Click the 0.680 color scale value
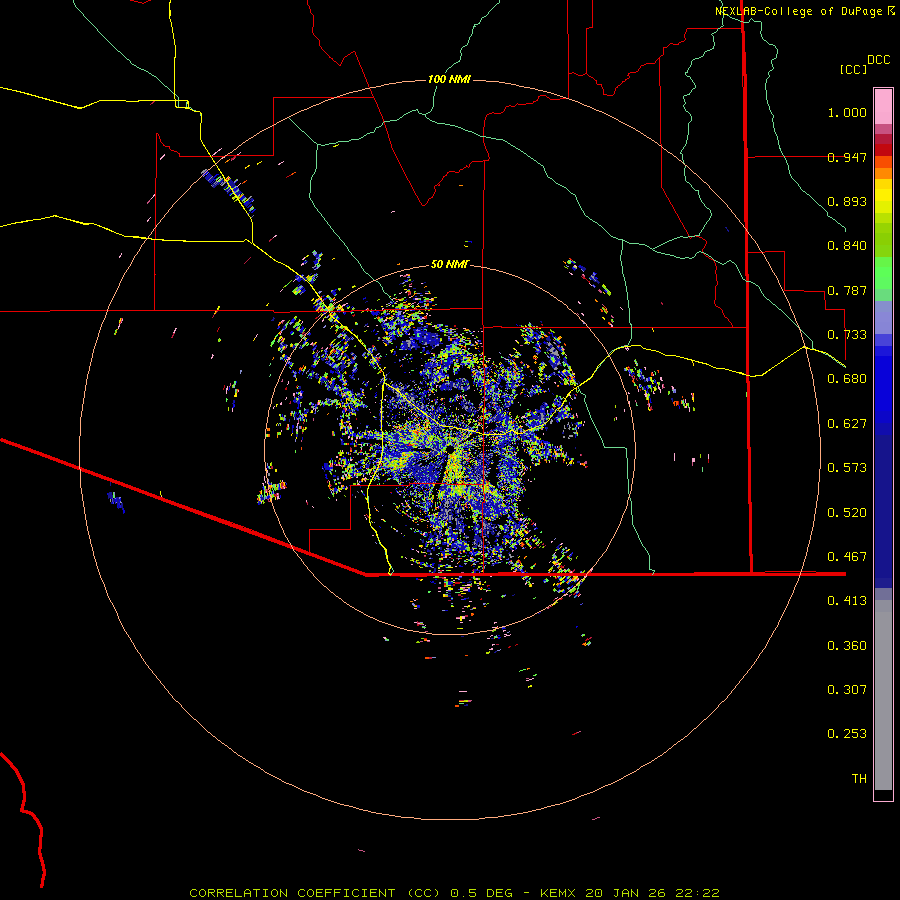 (847, 379)
